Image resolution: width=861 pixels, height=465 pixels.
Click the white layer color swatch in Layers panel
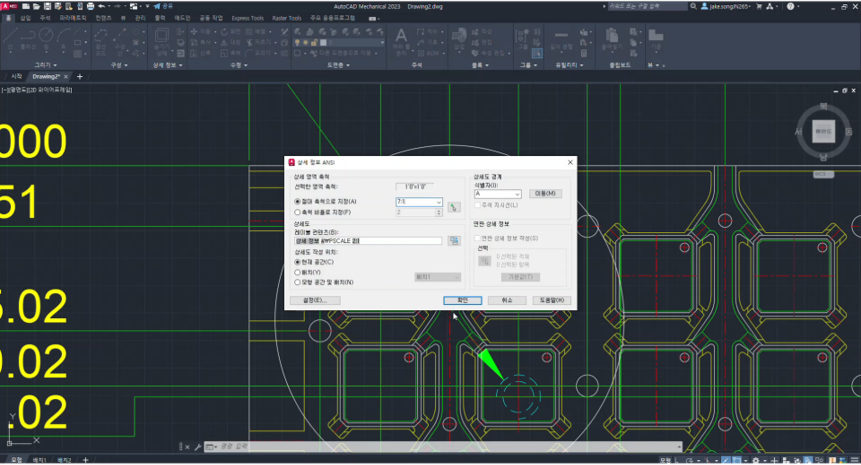323,42
